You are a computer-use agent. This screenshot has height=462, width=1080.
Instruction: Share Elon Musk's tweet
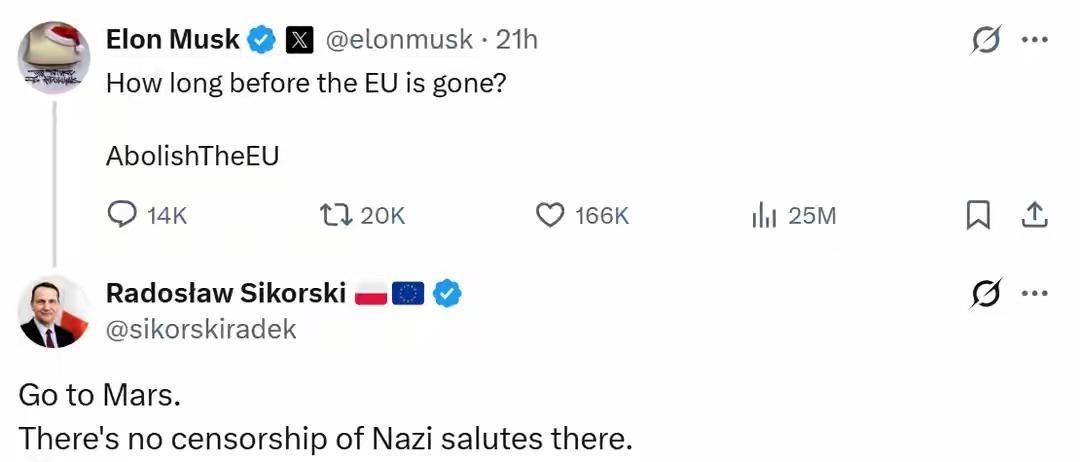pos(1034,215)
